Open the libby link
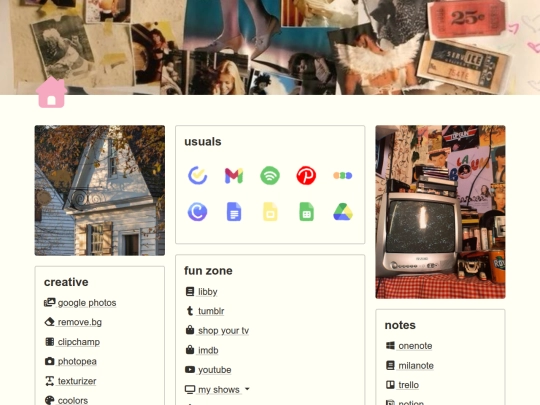Image resolution: width=540 pixels, height=405 pixels. [208, 292]
